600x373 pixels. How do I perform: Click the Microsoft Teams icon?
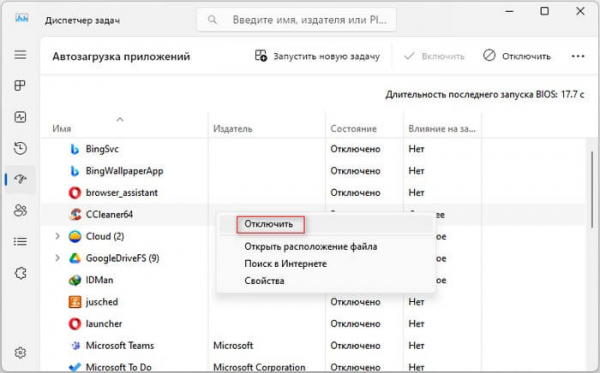click(76, 345)
